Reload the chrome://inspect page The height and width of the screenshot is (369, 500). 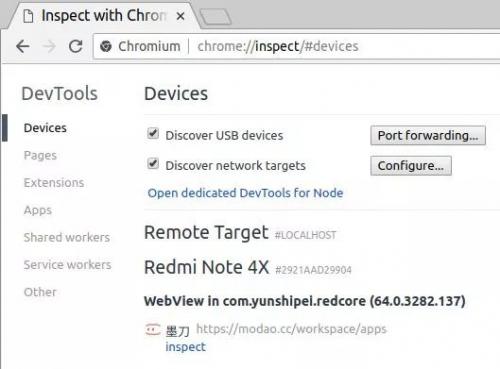point(76,46)
